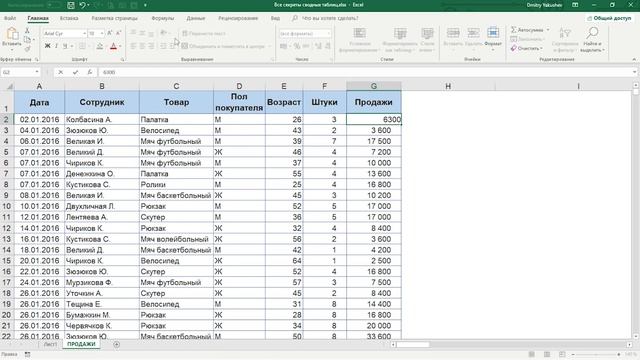
Task: Click the percent style icon
Action: [297, 46]
